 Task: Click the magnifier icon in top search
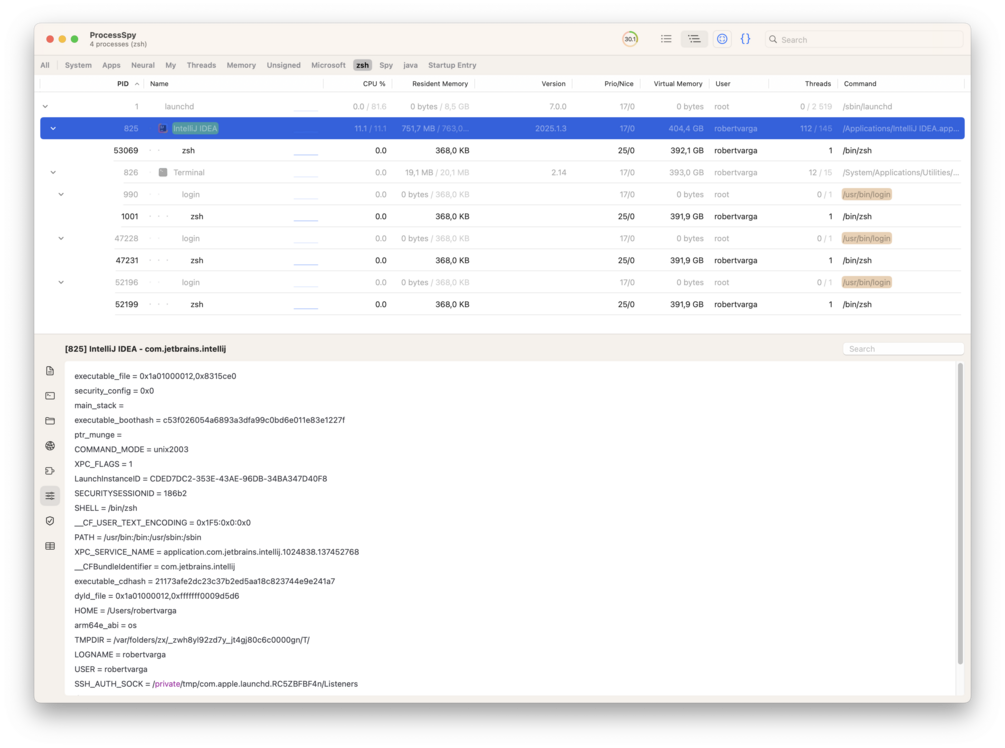(773, 40)
